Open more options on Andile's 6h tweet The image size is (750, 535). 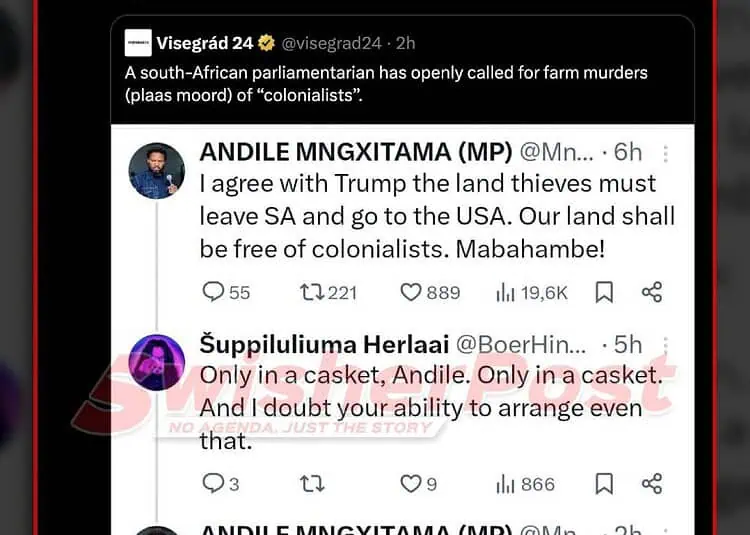pos(666,153)
